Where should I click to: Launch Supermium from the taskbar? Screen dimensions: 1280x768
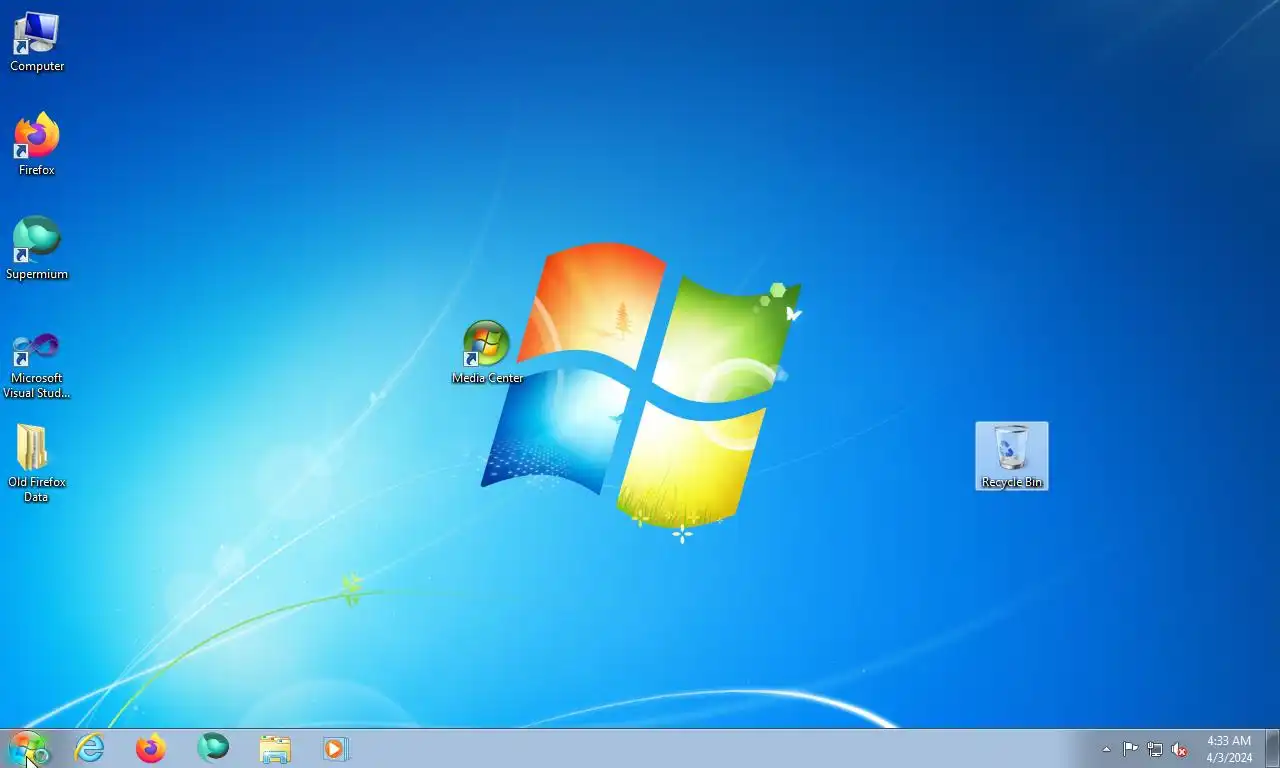click(x=213, y=748)
